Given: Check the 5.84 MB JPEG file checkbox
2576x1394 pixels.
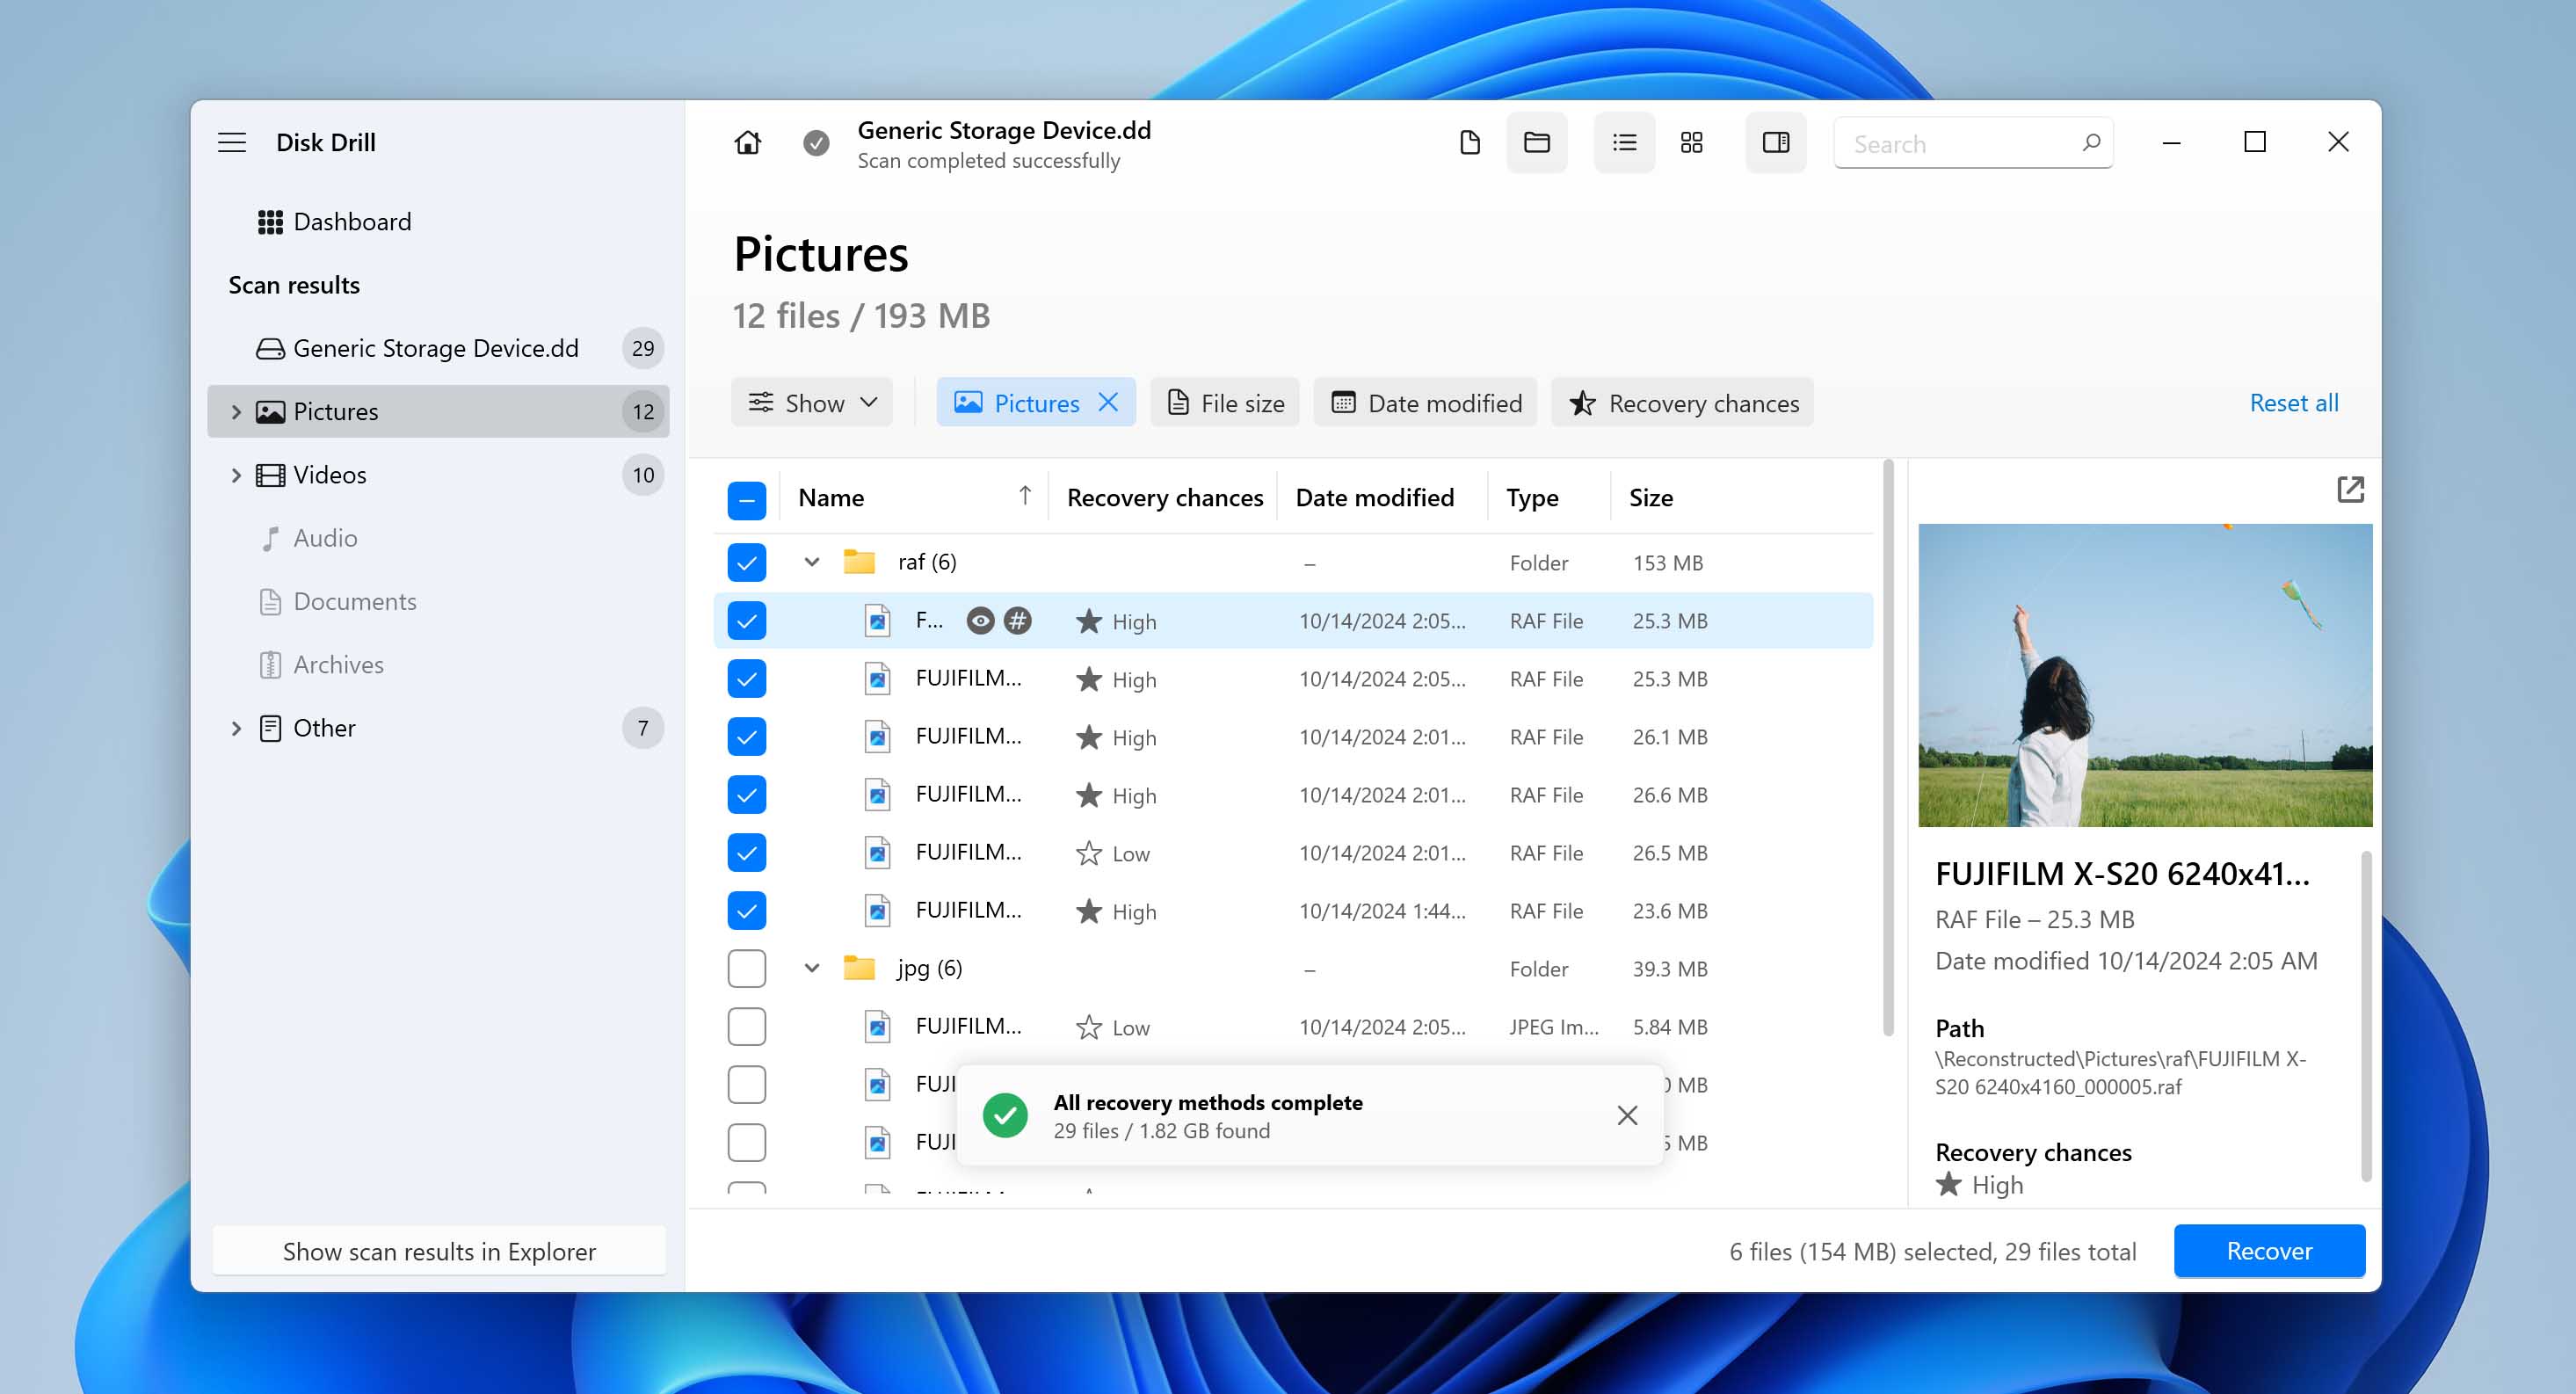Looking at the screenshot, I should [x=746, y=1026].
